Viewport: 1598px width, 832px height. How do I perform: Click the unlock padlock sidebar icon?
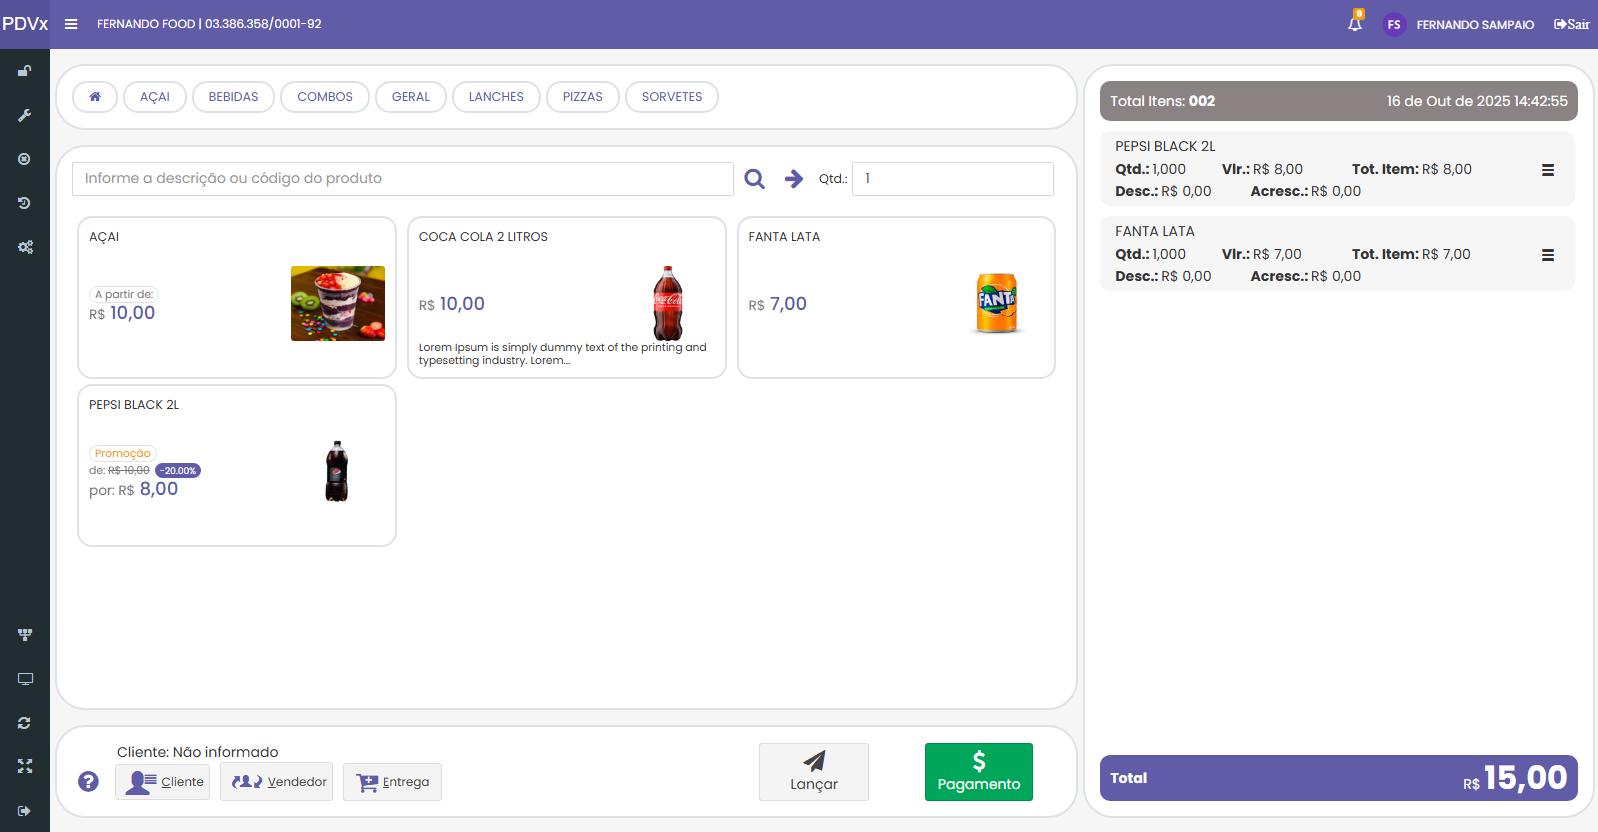click(x=25, y=71)
